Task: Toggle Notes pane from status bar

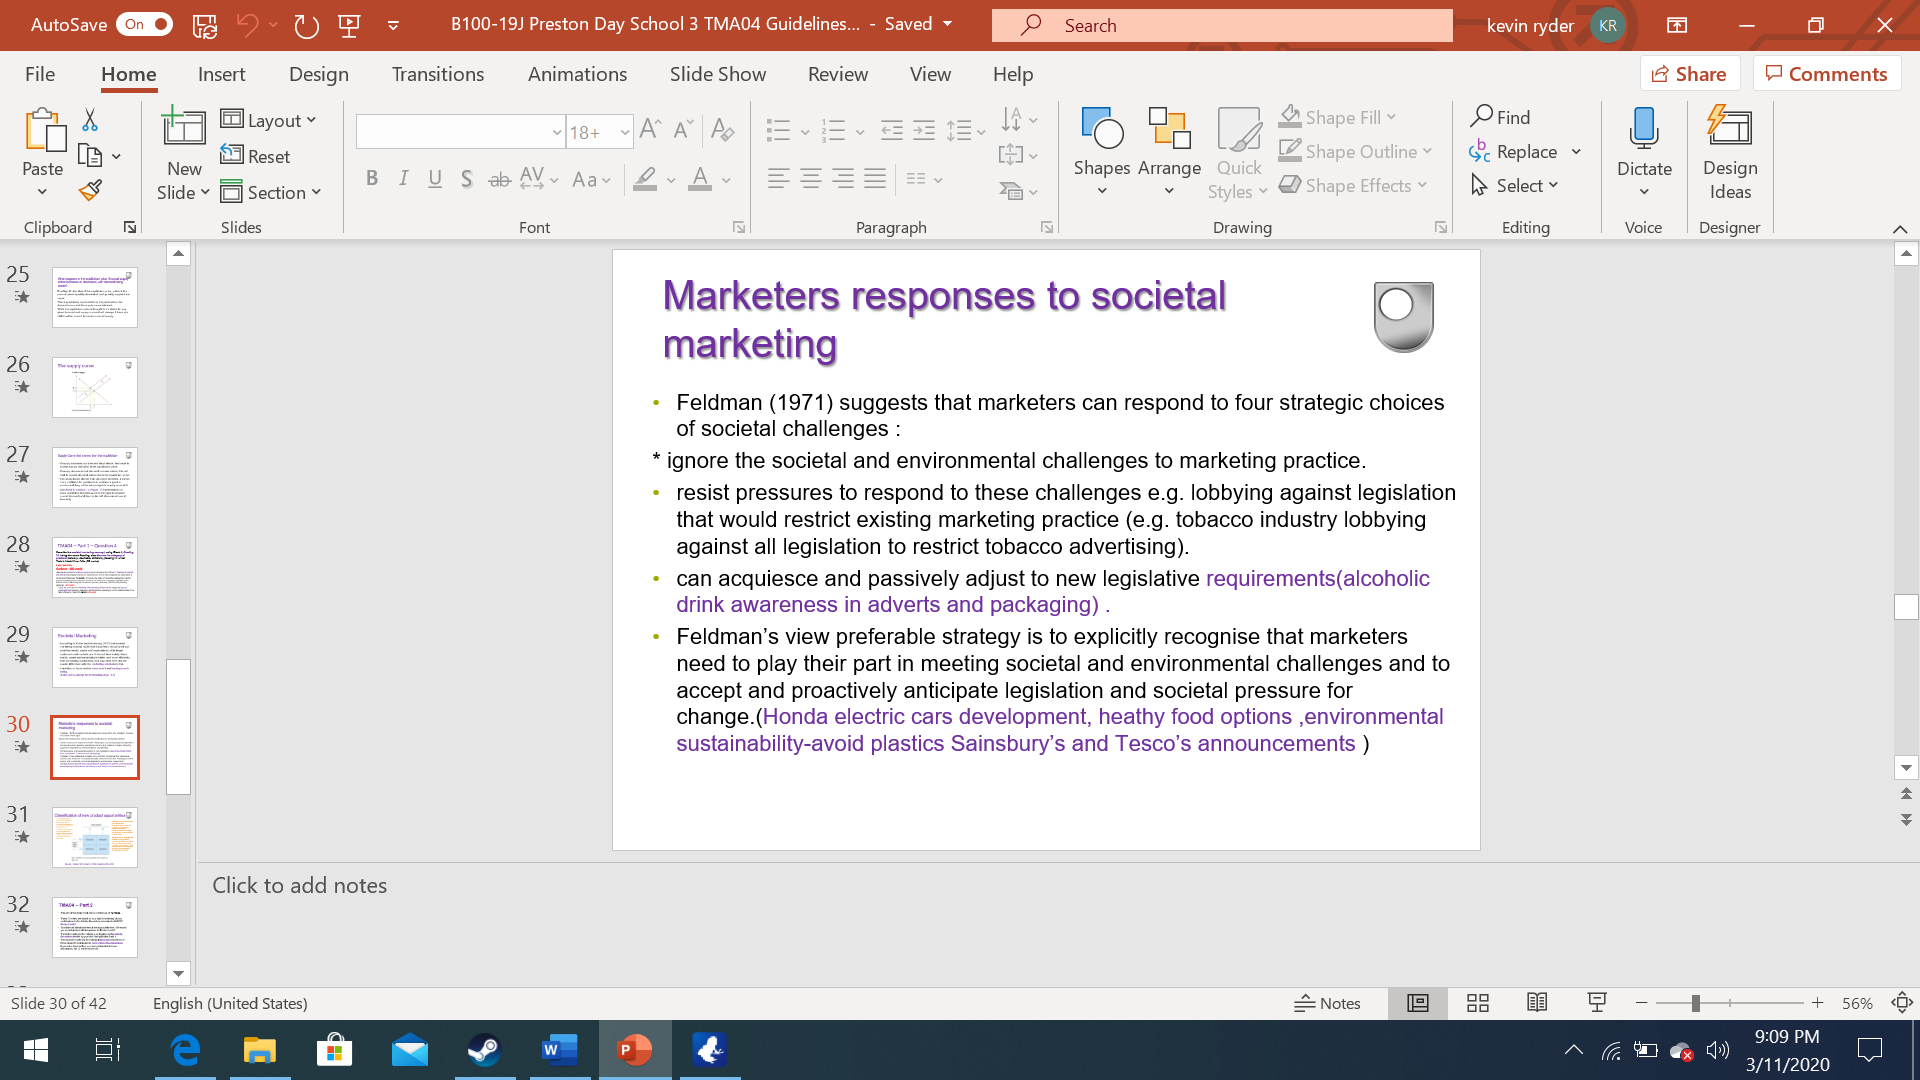Action: coord(1327,1003)
